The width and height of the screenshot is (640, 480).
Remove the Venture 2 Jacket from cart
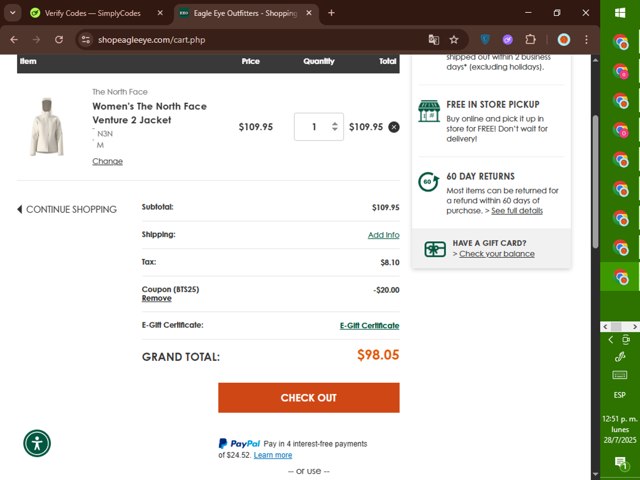tap(394, 127)
